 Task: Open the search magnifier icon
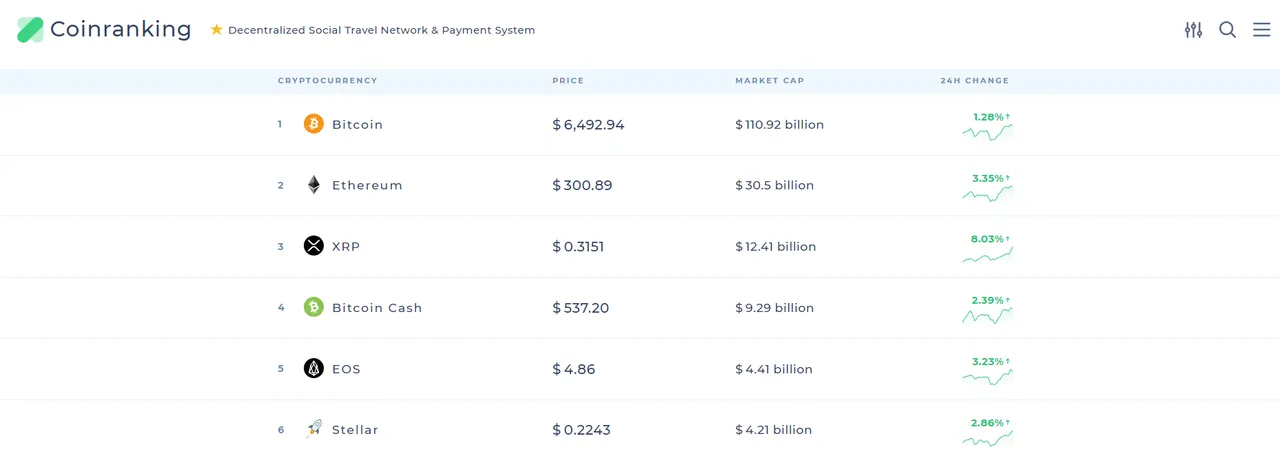[x=1228, y=30]
